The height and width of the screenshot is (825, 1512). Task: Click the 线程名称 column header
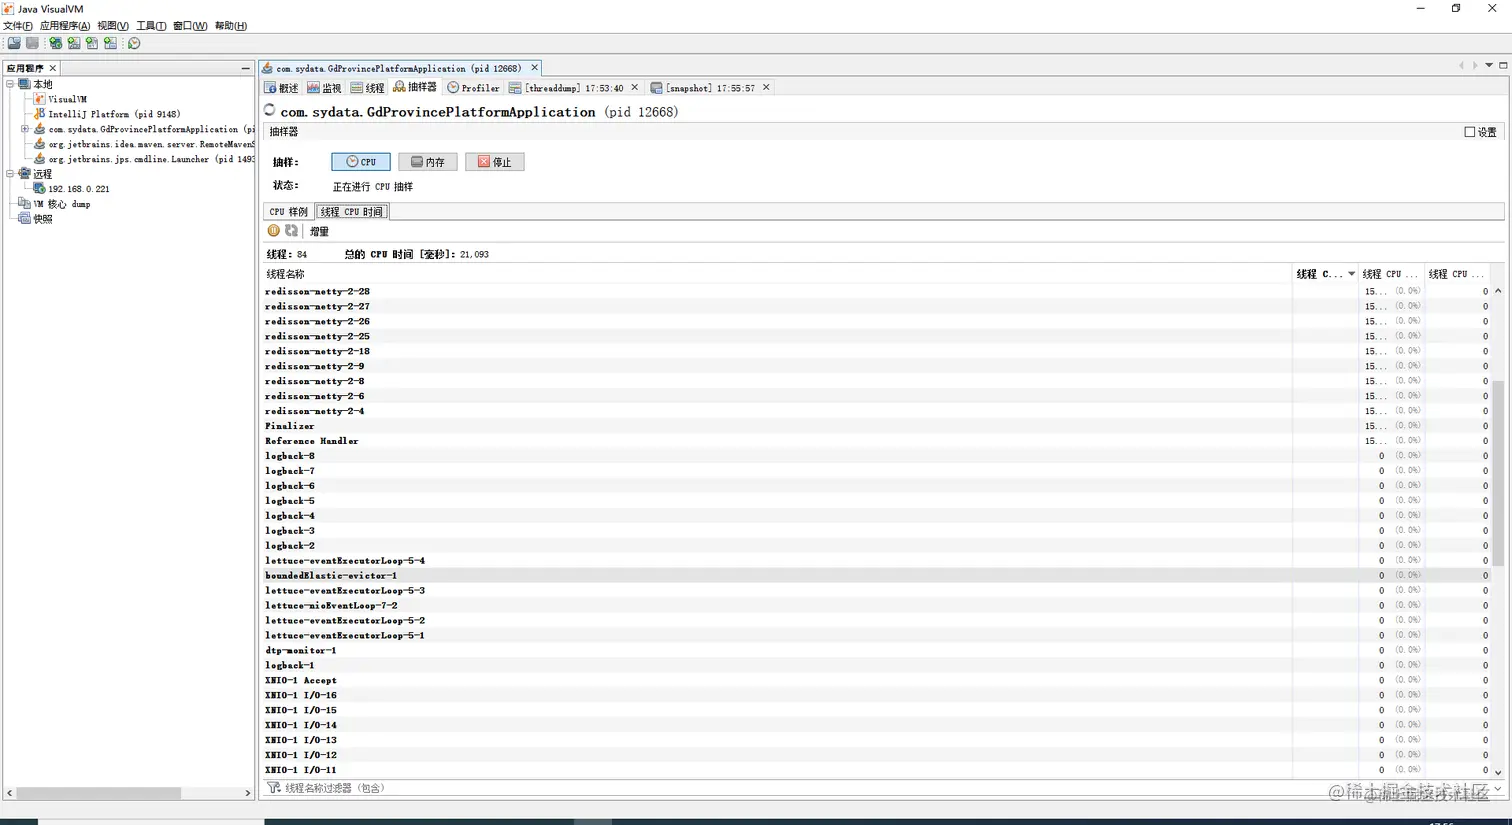coord(776,274)
